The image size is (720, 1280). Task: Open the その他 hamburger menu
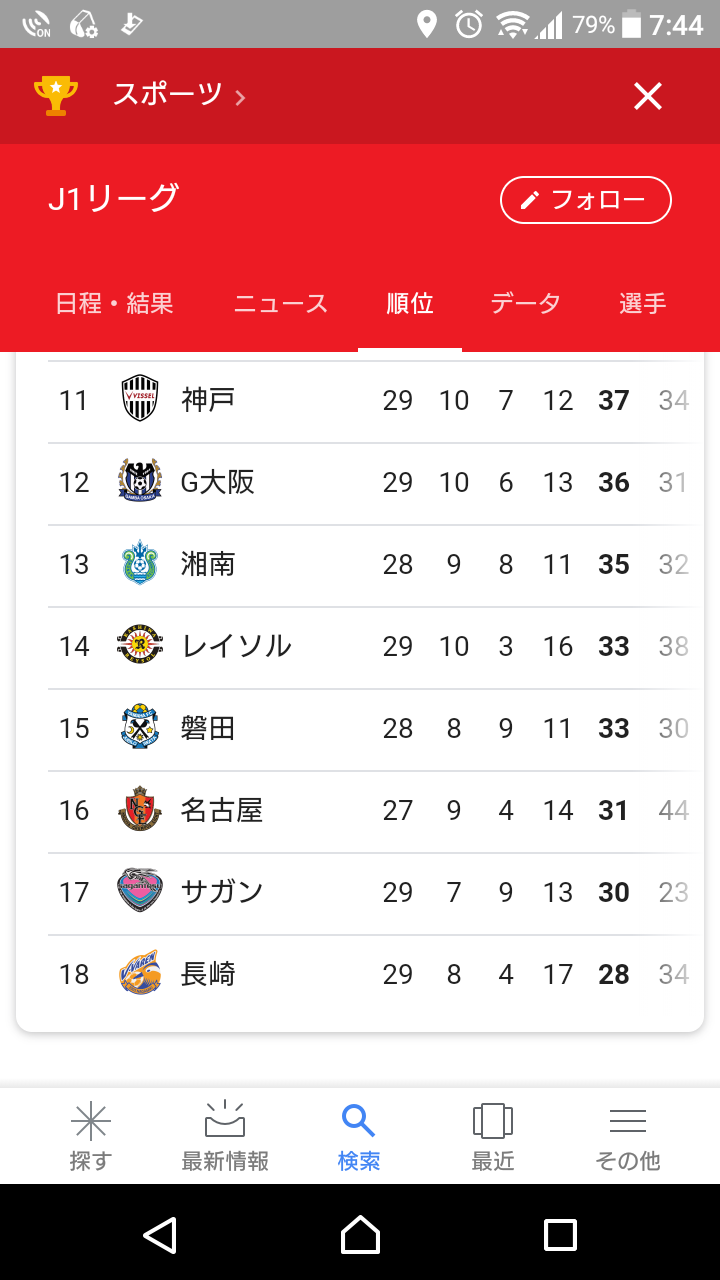628,1136
